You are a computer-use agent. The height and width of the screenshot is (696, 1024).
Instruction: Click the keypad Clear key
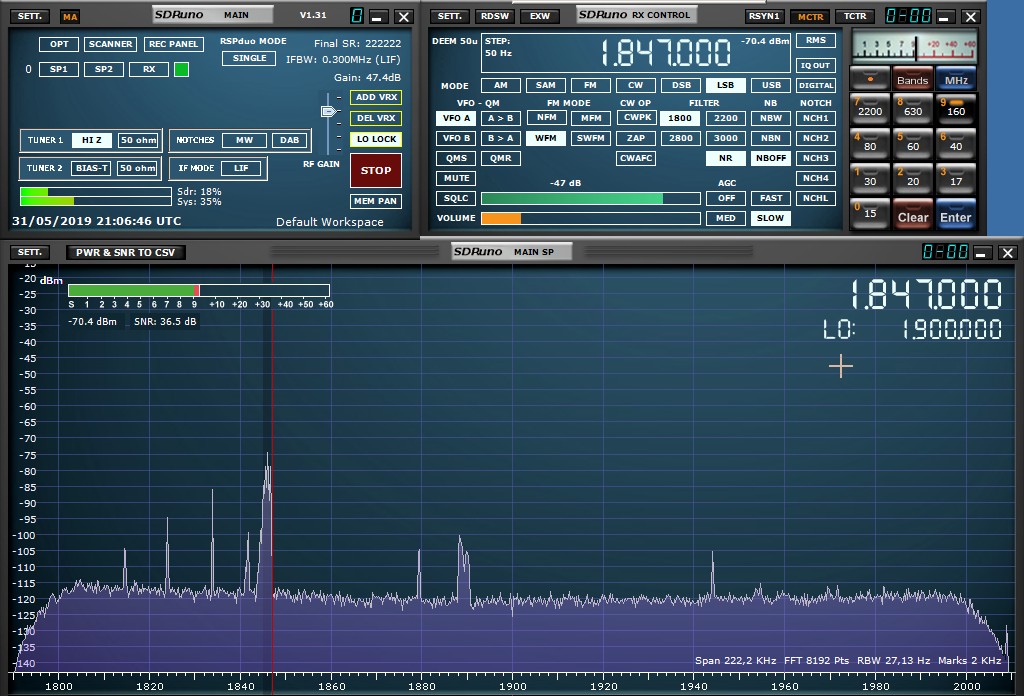click(912, 215)
